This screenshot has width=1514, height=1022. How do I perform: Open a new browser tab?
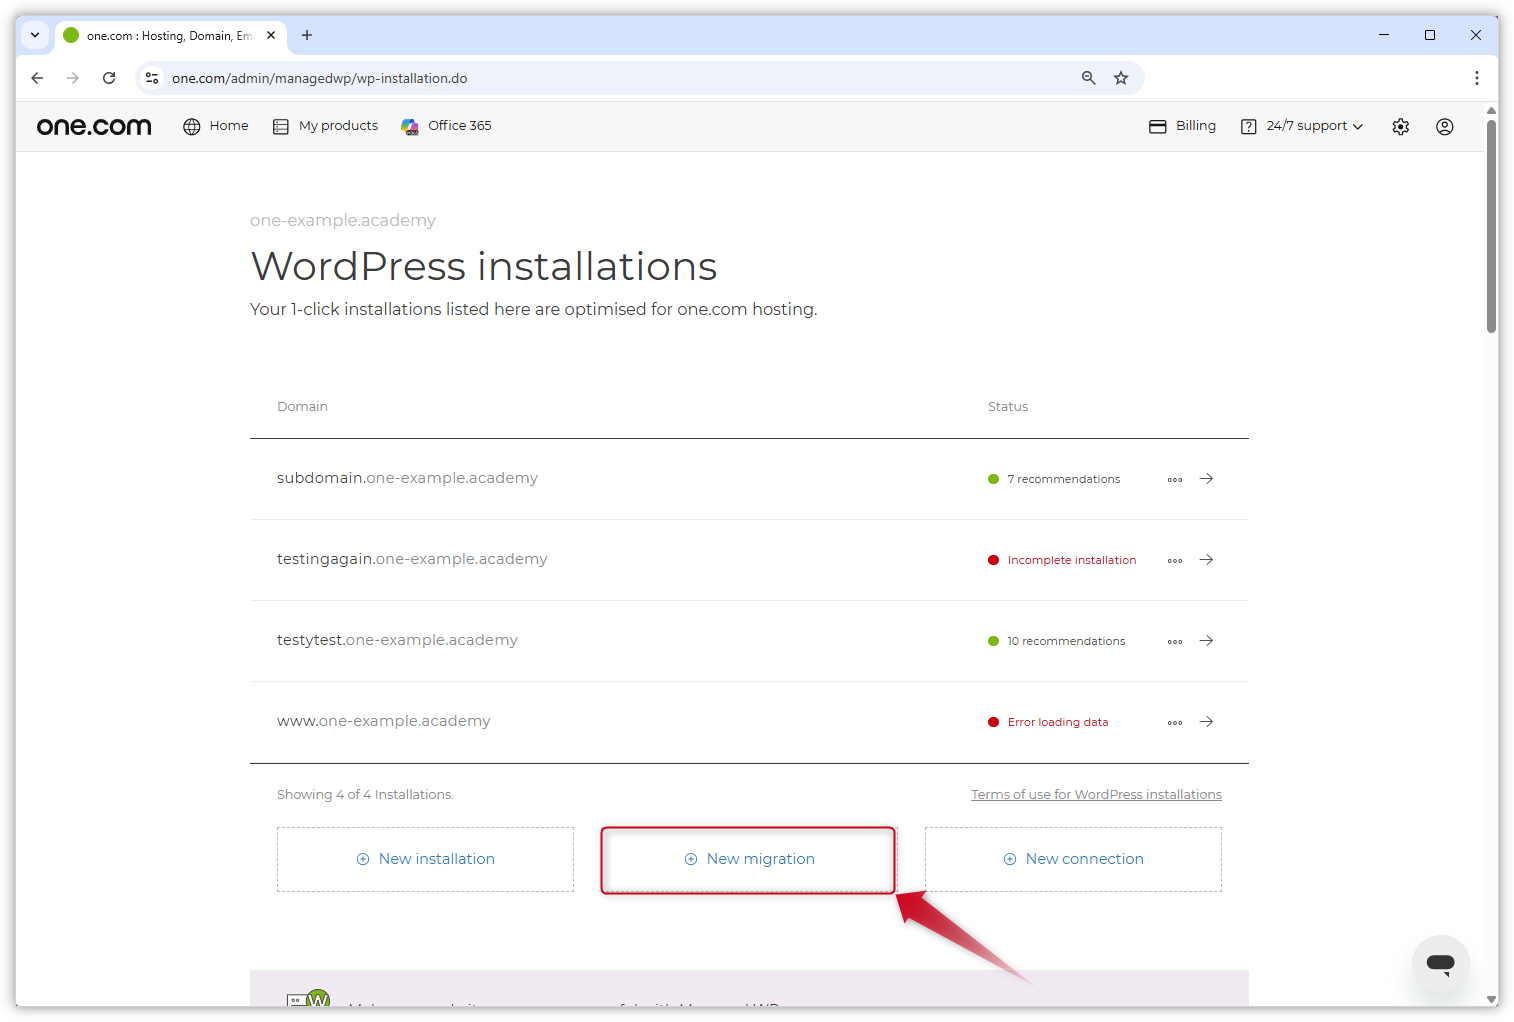(x=307, y=35)
